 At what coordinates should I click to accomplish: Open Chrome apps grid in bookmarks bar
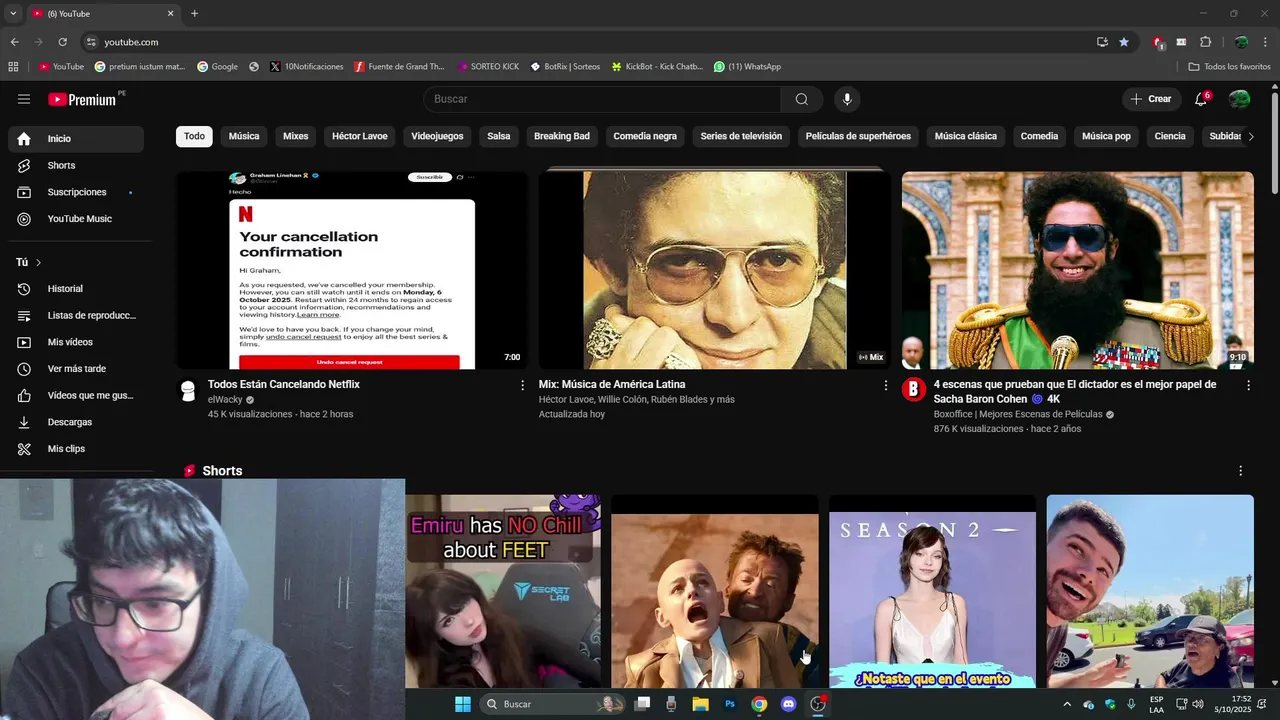pyautogui.click(x=13, y=67)
